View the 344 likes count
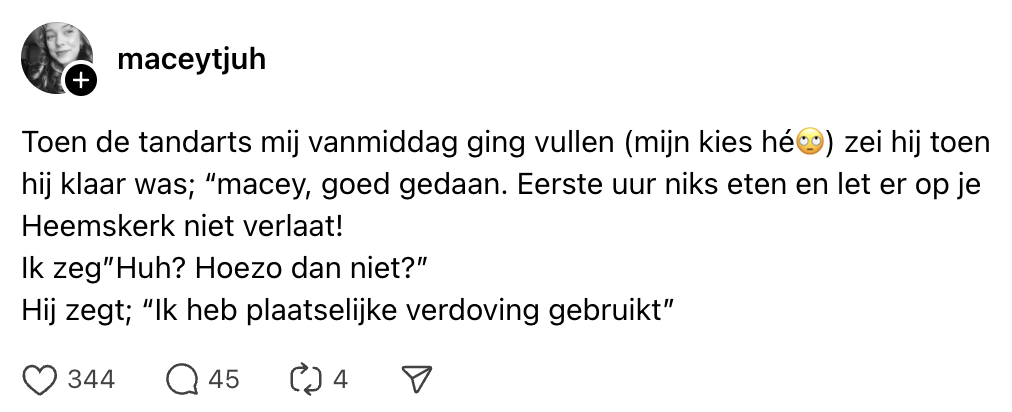This screenshot has height=412, width=1012. 91,379
